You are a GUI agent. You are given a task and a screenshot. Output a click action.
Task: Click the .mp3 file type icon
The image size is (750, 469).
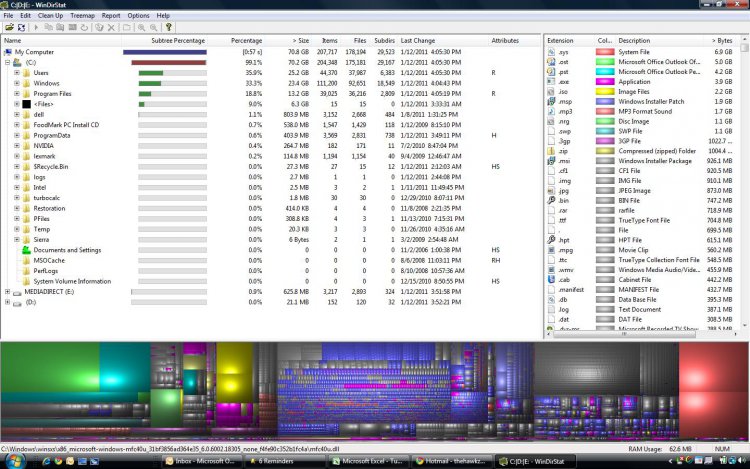551,111
